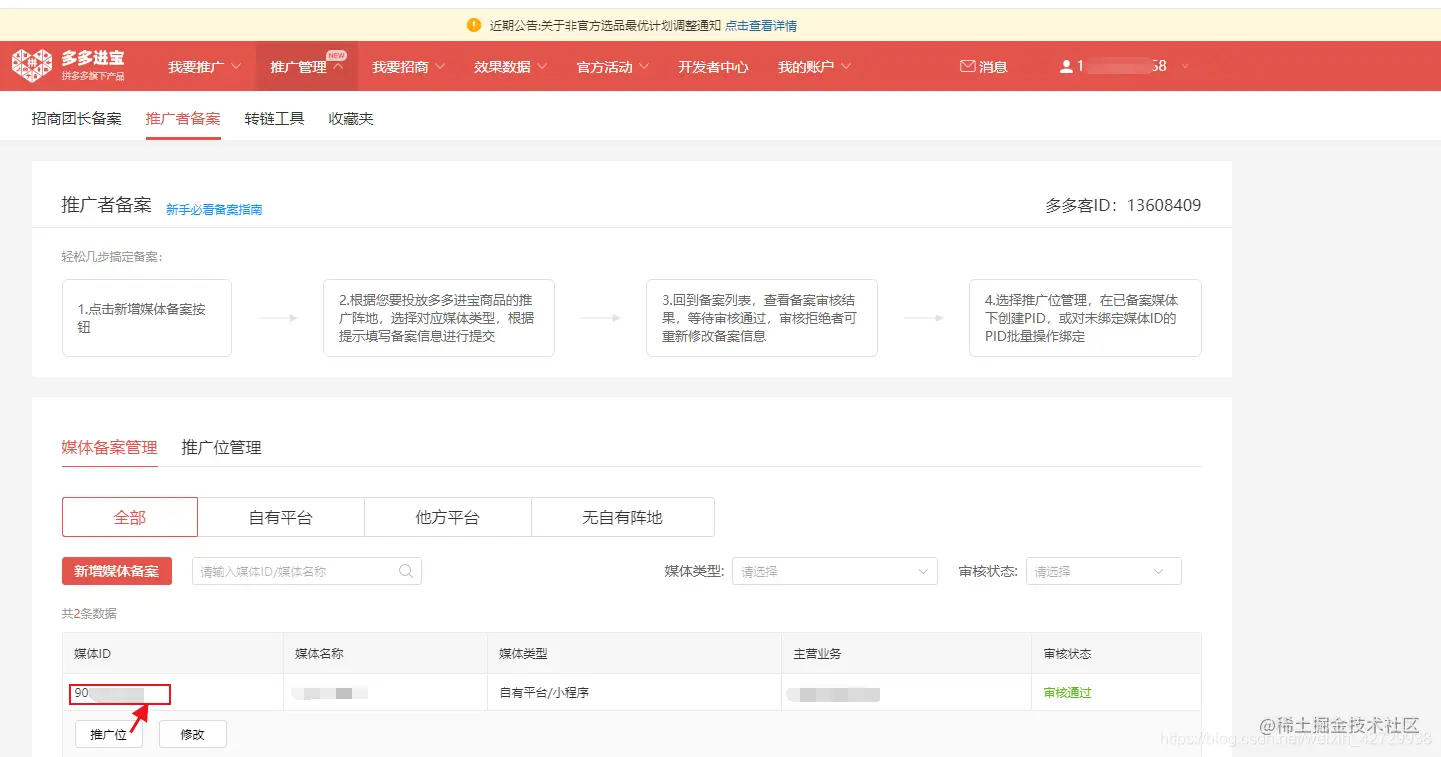The height and width of the screenshot is (757, 1441).
Task: Open the account dropdown arrow beside username
Action: [x=1185, y=67]
